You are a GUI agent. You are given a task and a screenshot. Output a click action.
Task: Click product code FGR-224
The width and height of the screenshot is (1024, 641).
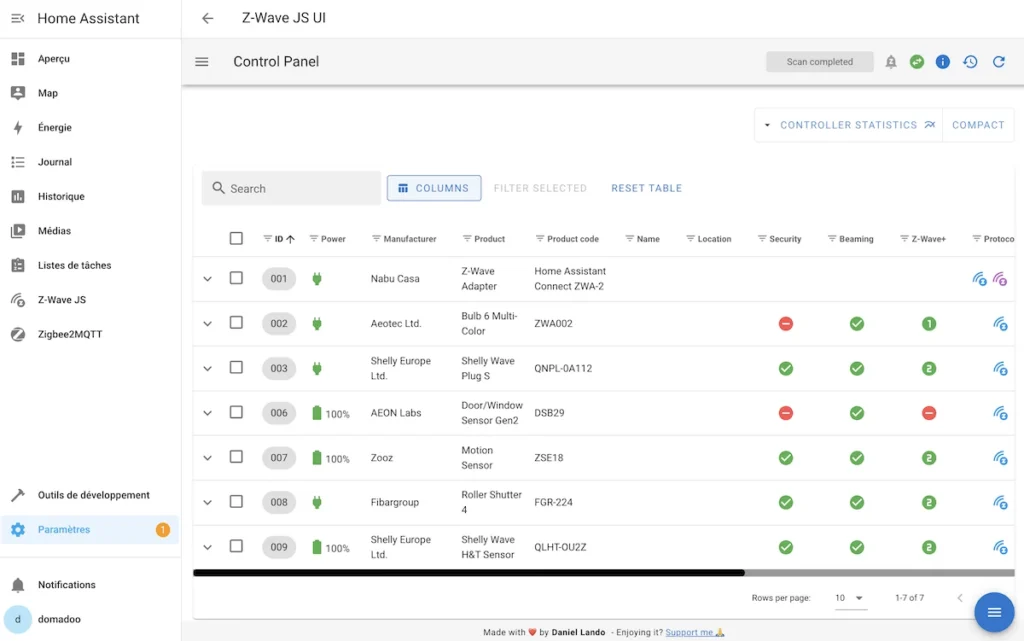click(x=553, y=503)
